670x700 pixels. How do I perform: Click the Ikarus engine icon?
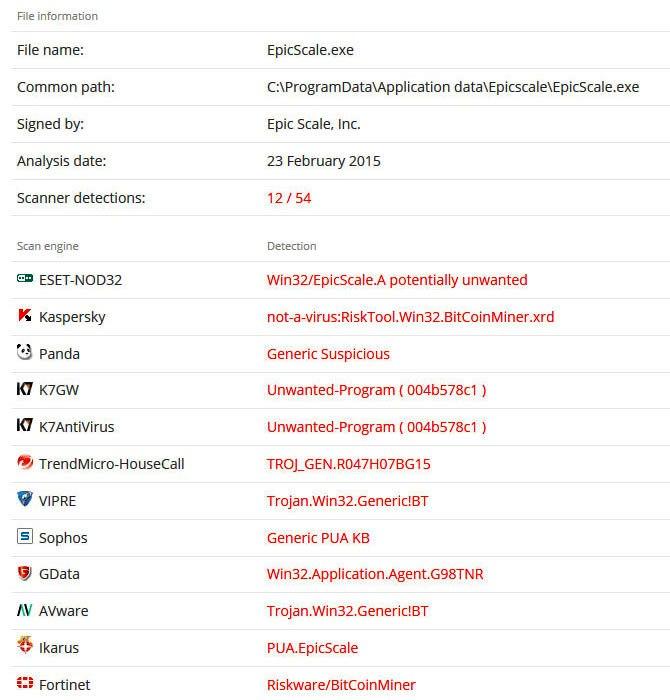(25, 645)
